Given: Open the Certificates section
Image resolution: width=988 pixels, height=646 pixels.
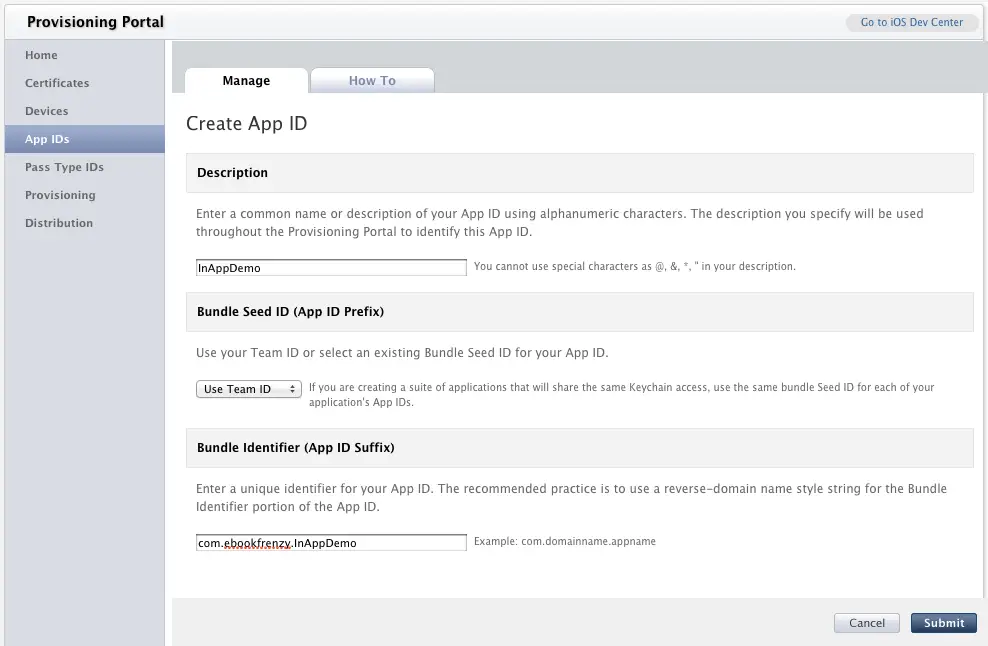Looking at the screenshot, I should click(x=56, y=83).
